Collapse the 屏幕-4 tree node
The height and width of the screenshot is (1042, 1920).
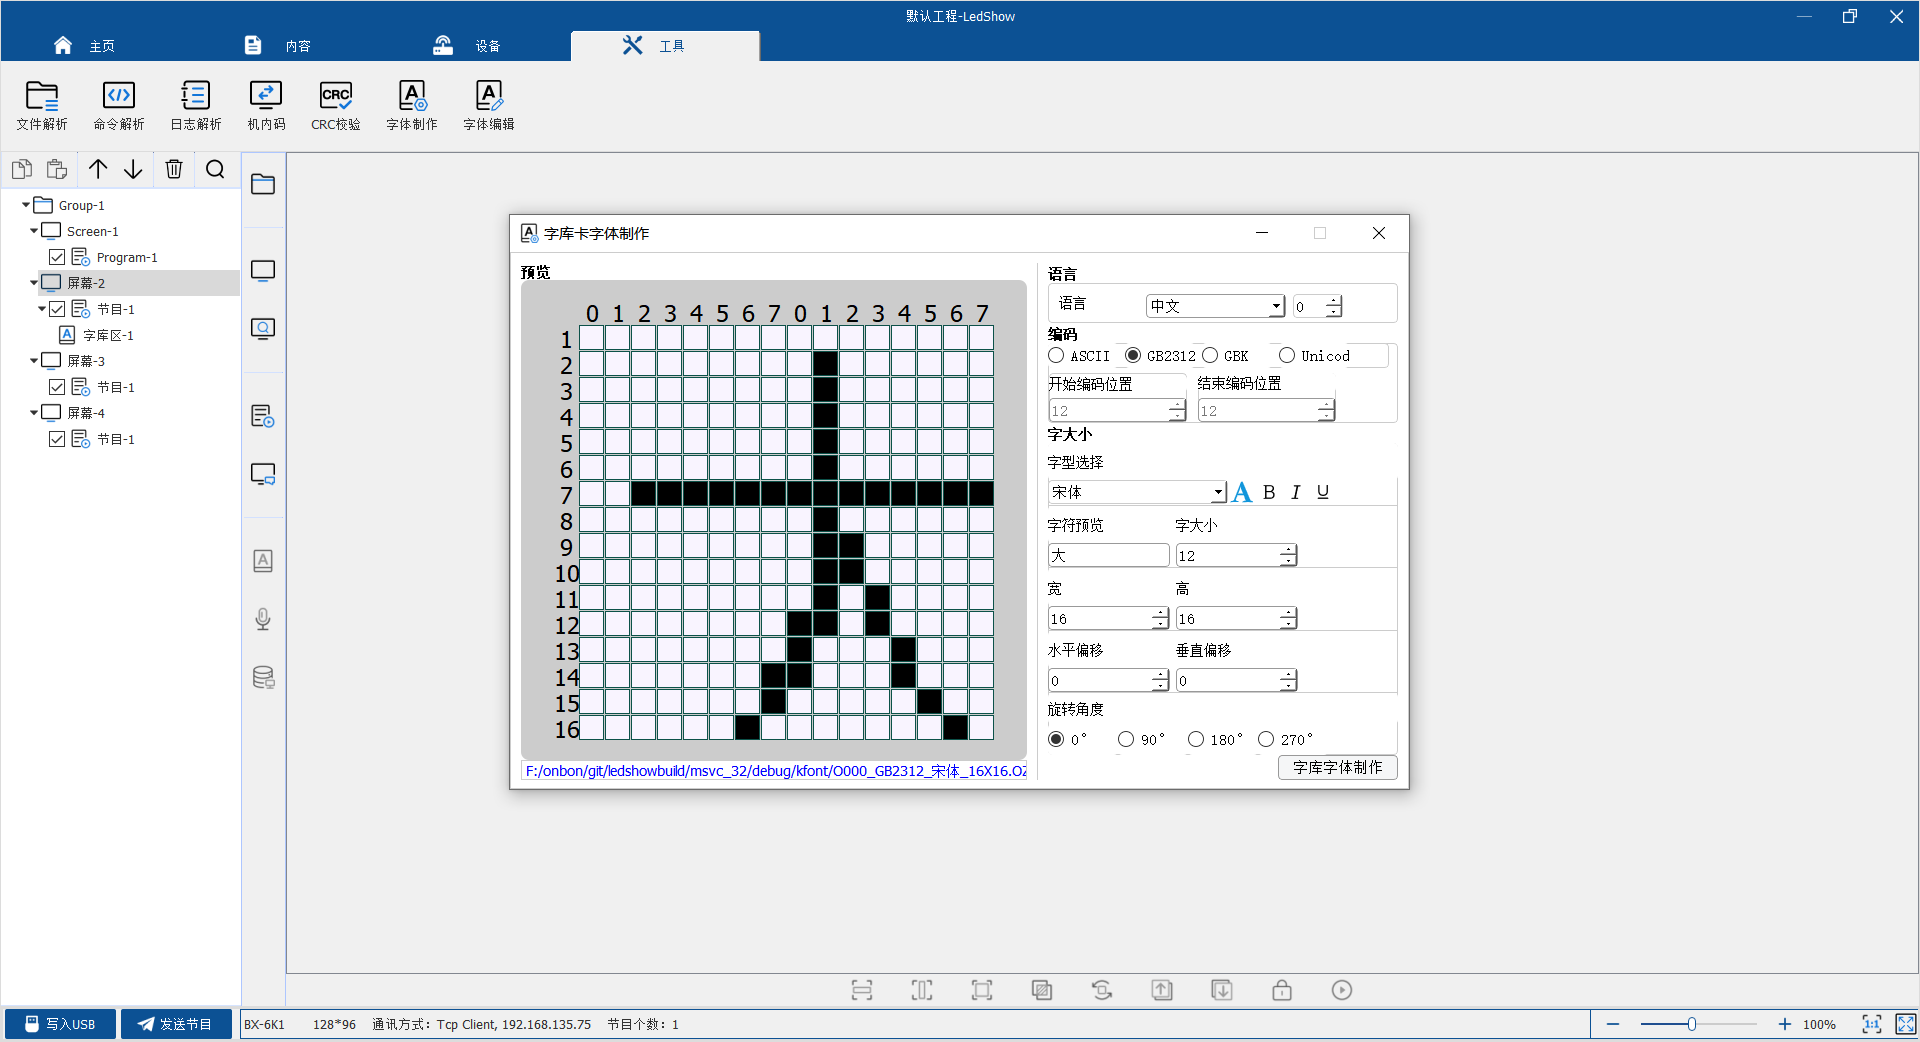coord(34,413)
